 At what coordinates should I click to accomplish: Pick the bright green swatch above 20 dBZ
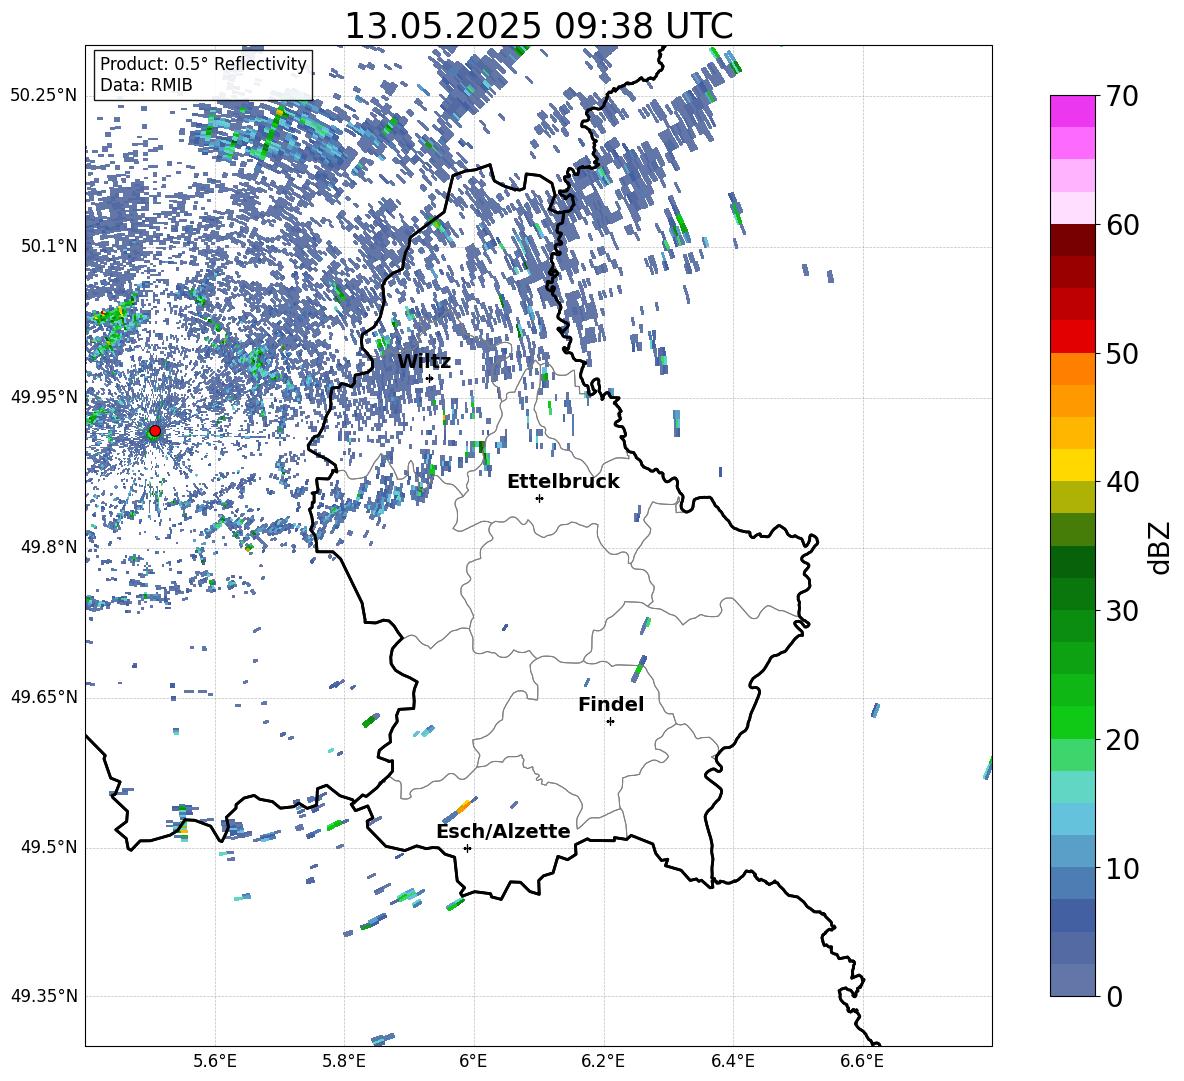[1072, 722]
